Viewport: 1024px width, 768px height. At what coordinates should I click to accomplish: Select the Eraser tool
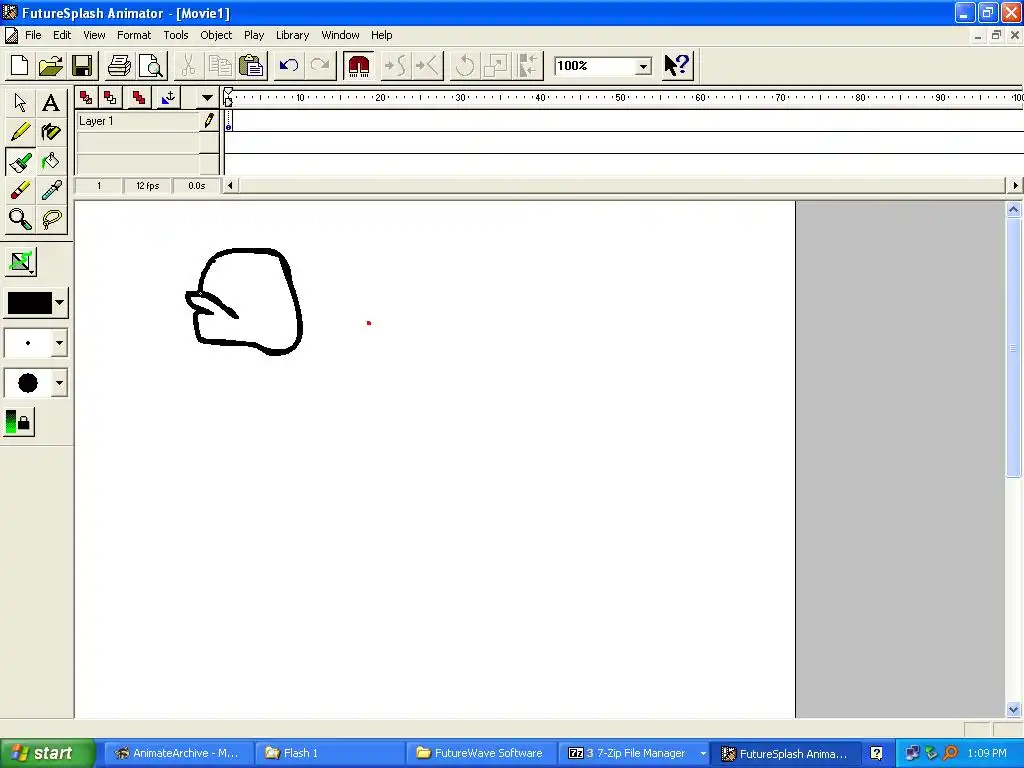click(x=20, y=191)
